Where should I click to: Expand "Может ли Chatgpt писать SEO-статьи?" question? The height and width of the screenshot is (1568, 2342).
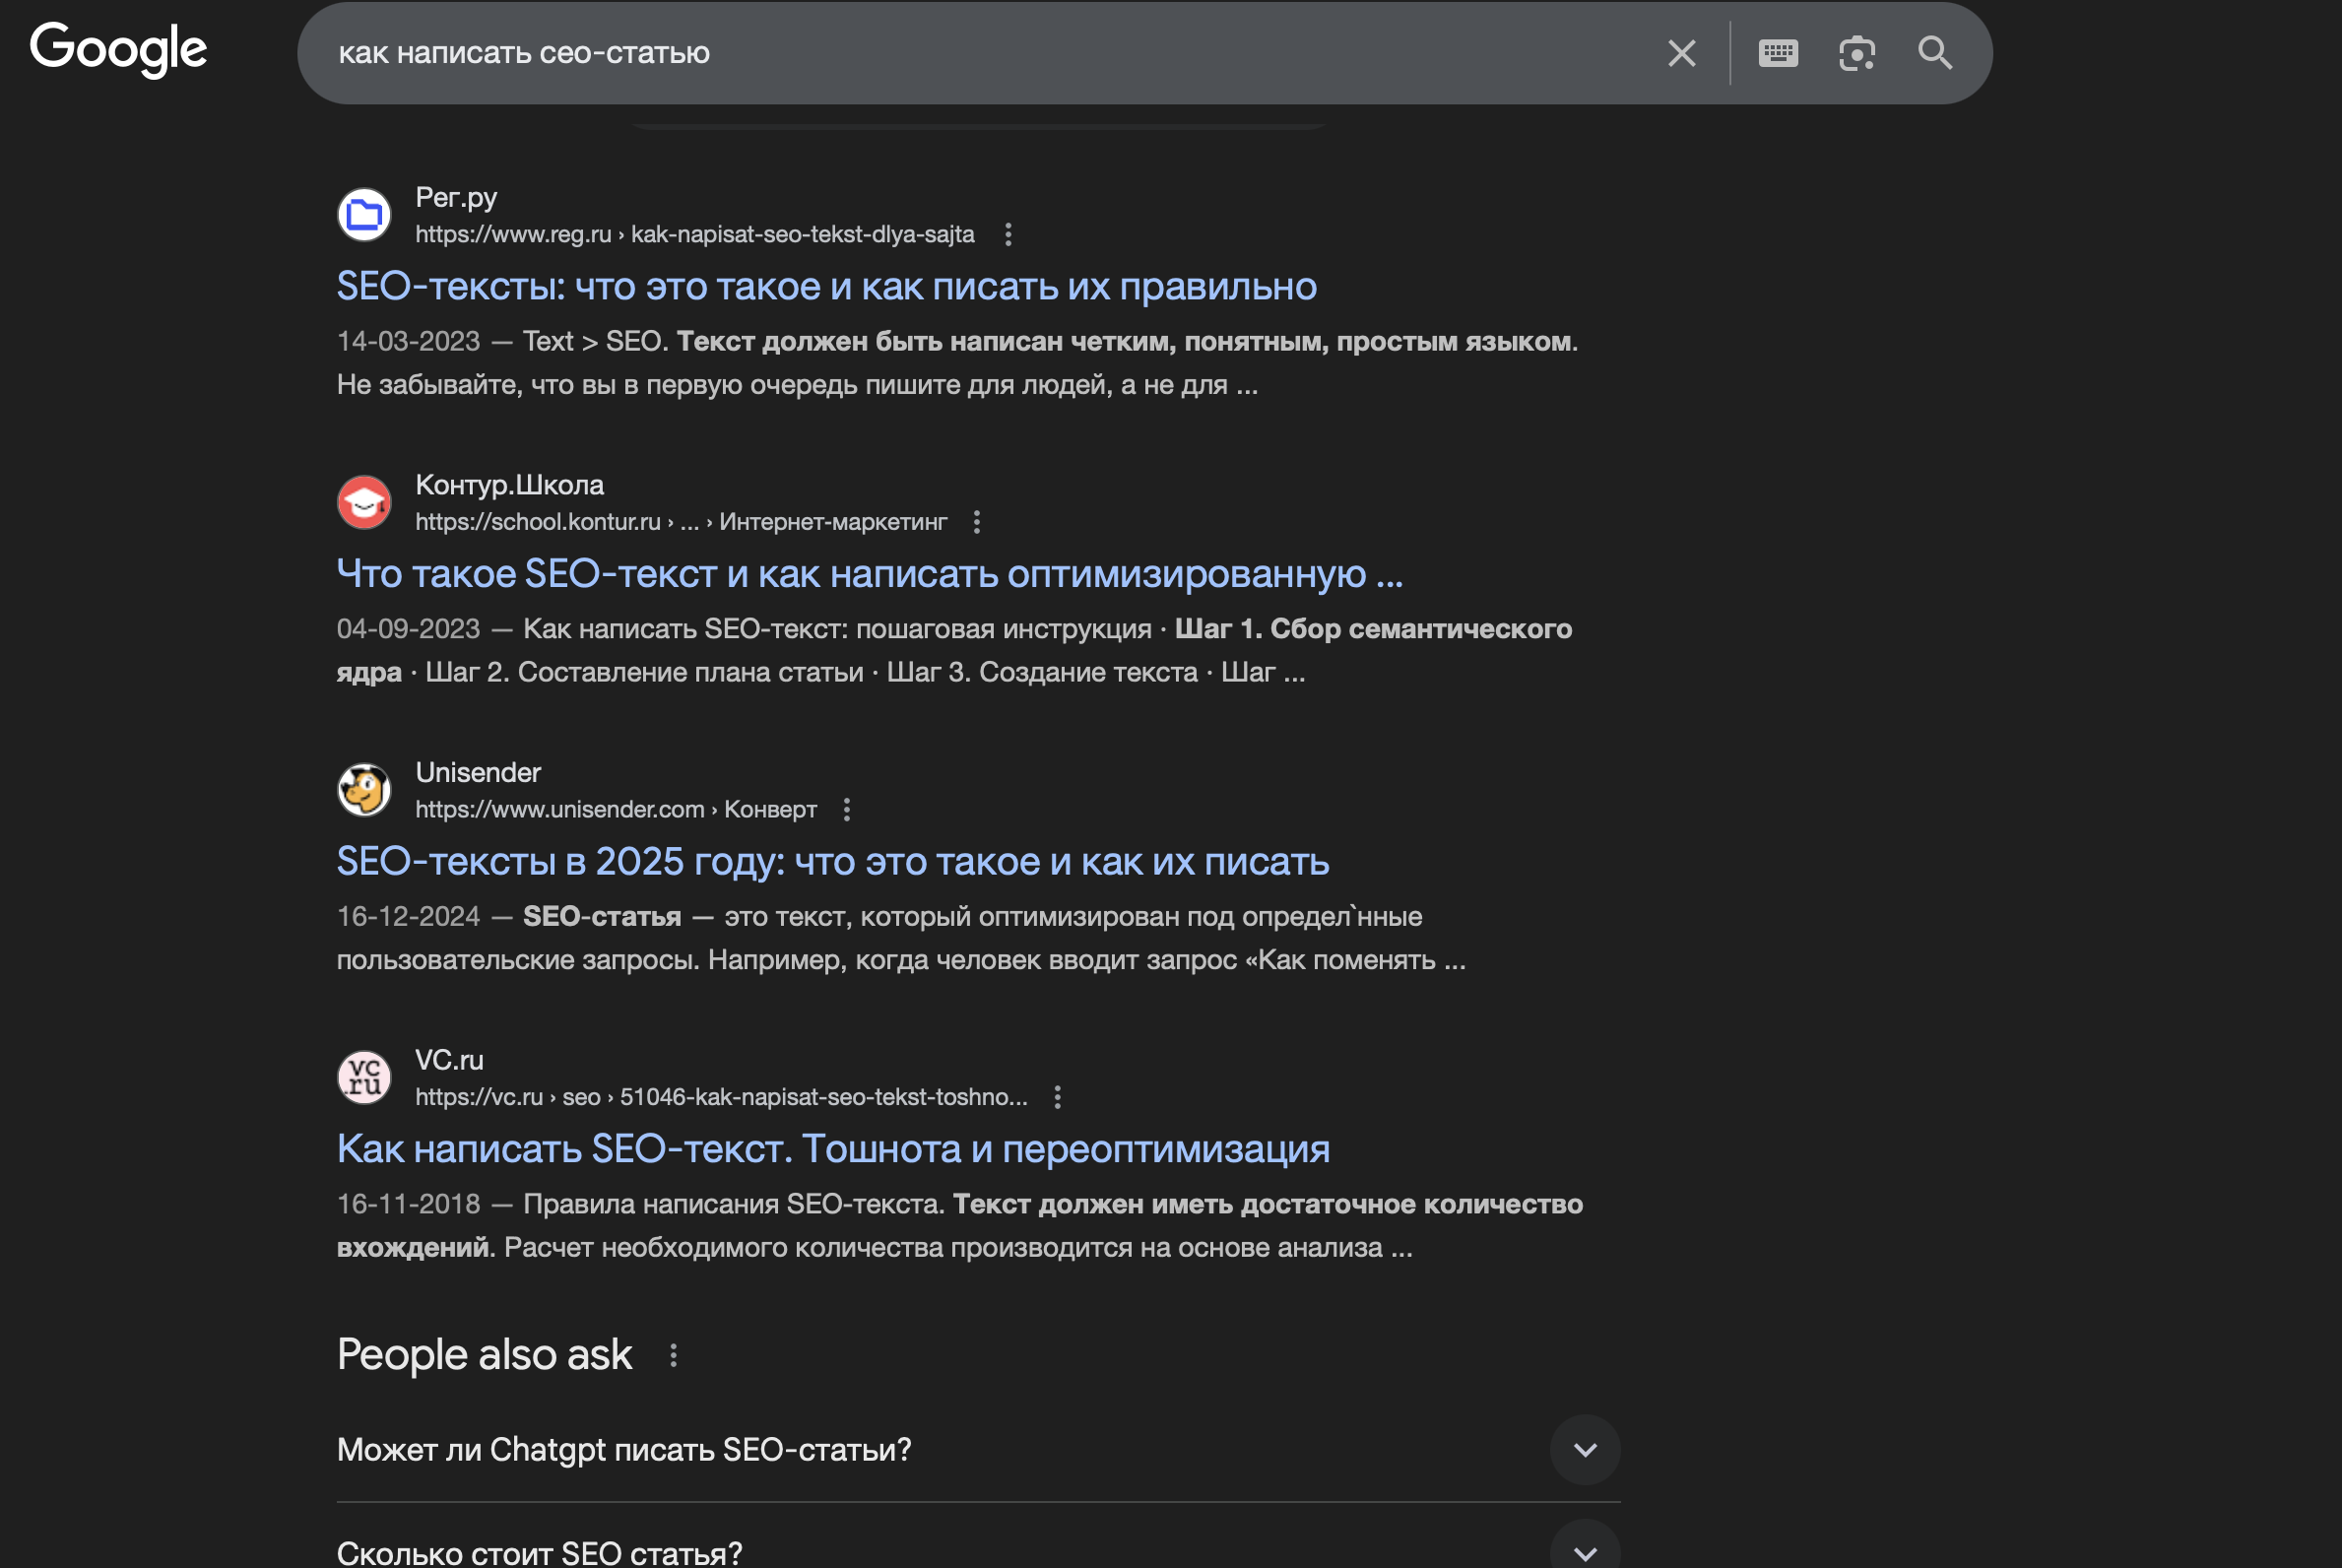(1584, 1449)
